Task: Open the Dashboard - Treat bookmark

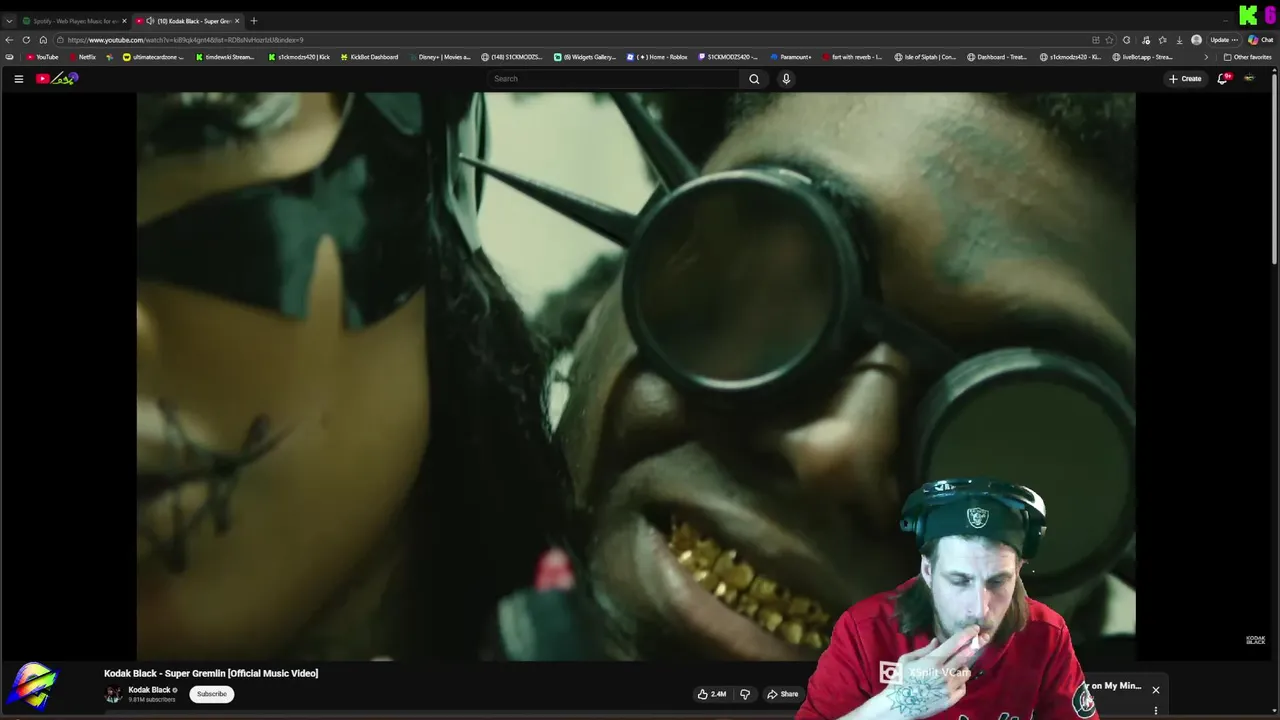Action: click(x=997, y=57)
